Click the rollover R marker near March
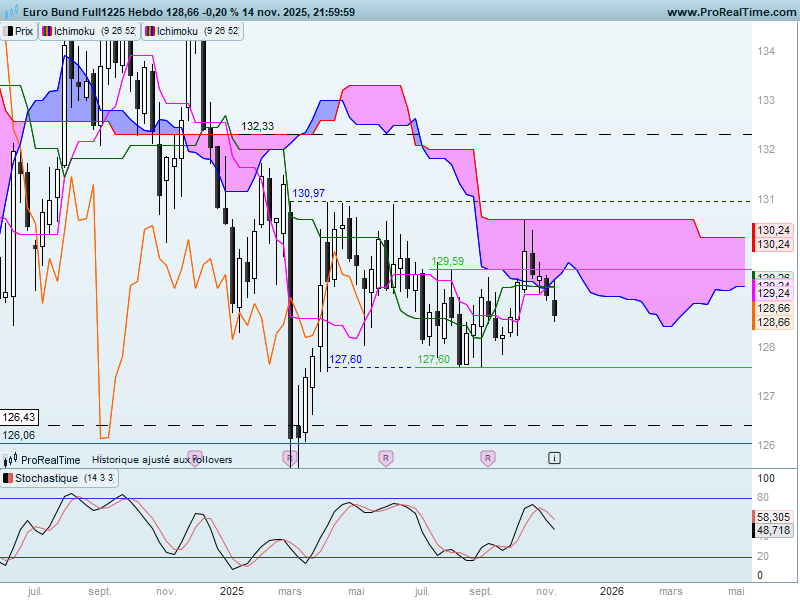The image size is (800, 600). click(x=289, y=458)
